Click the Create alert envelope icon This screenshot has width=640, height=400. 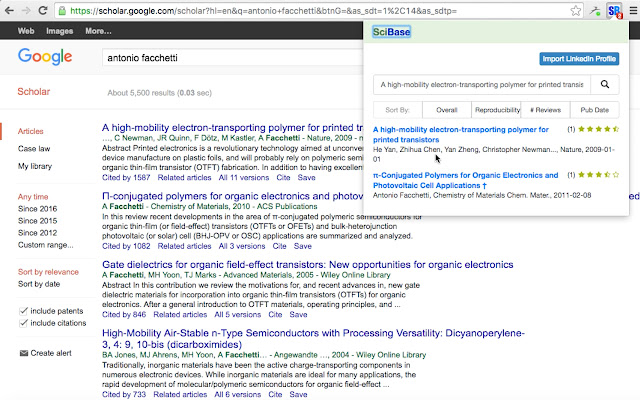(24, 353)
